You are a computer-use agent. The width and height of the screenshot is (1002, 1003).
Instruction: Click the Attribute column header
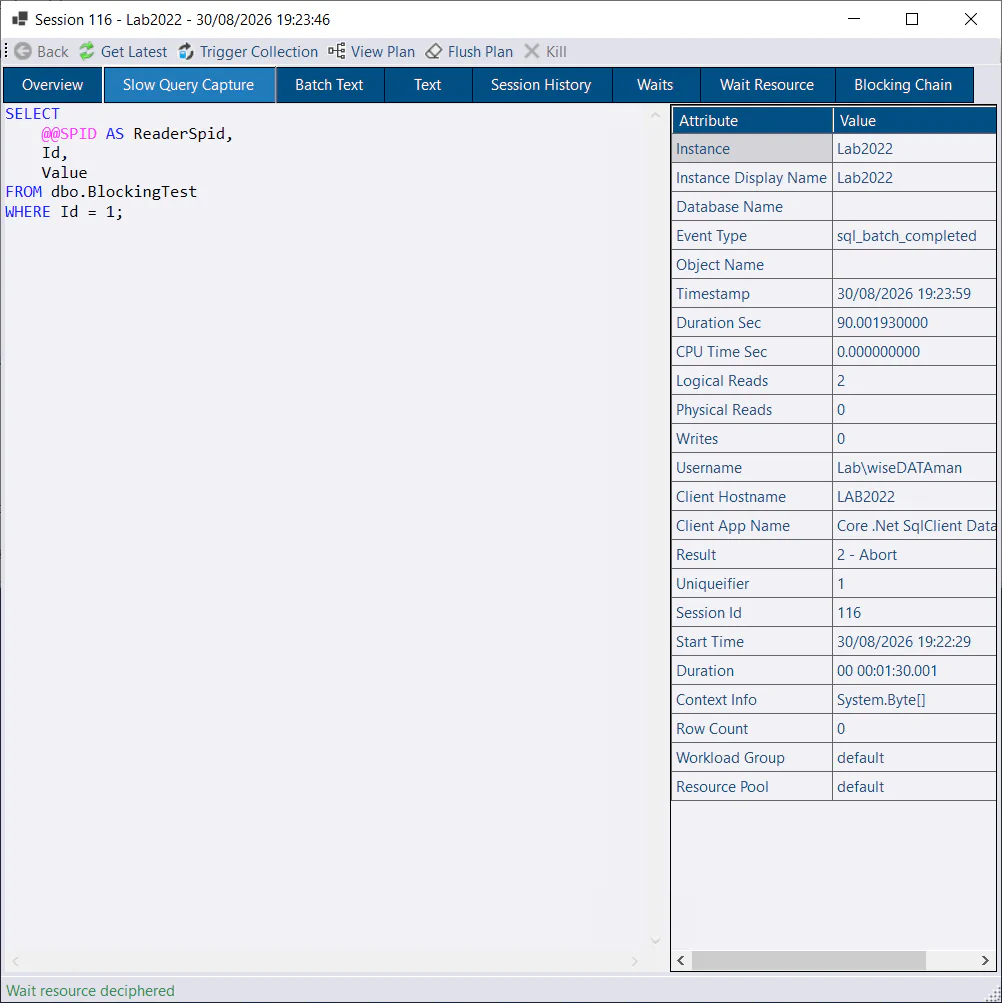(x=752, y=120)
